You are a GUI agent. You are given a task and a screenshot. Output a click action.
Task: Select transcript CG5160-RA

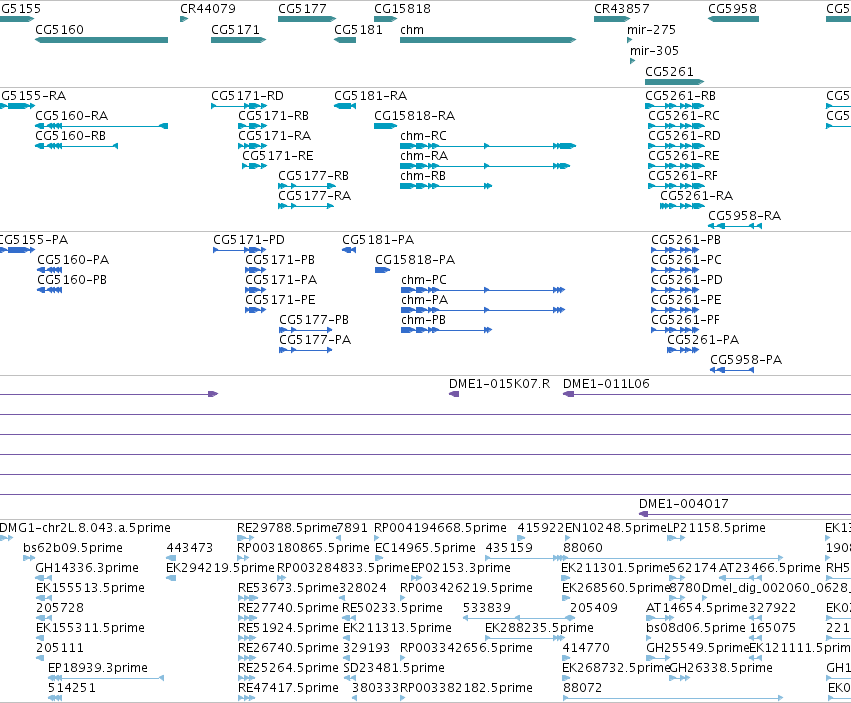click(x=101, y=126)
